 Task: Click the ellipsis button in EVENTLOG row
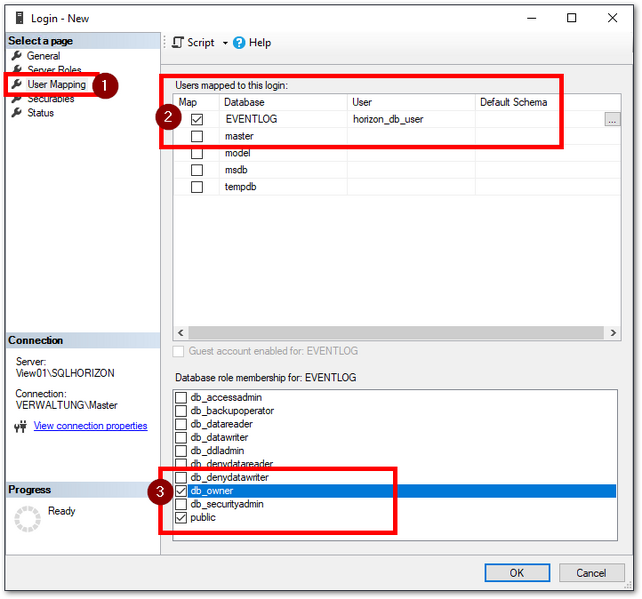coord(611,119)
